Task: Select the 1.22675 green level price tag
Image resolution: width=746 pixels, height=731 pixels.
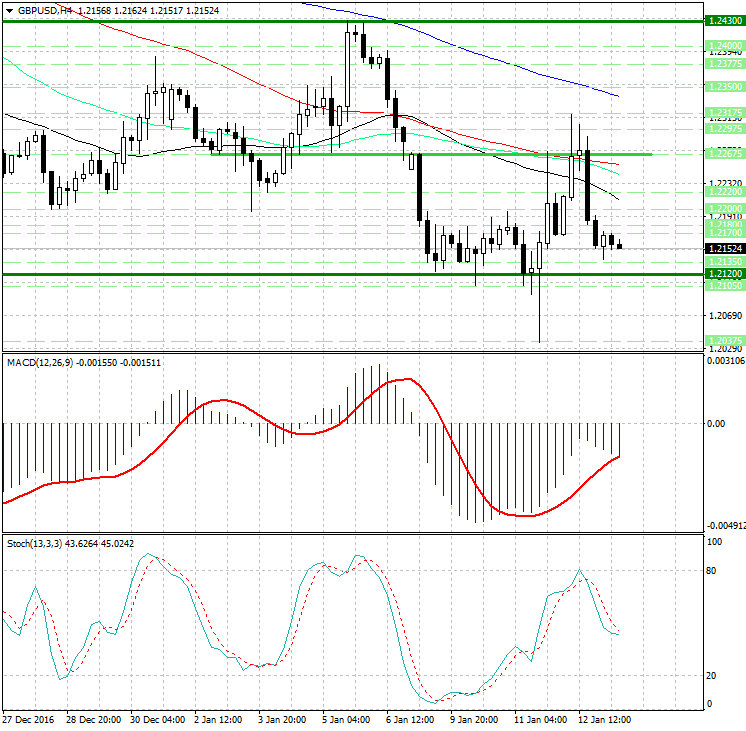Action: pos(723,154)
